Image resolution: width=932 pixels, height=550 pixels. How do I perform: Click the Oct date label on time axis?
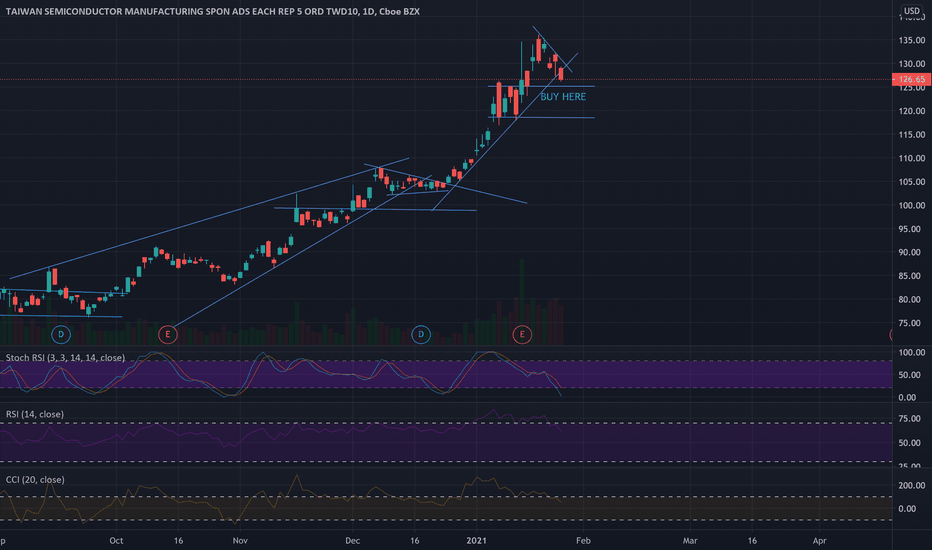click(x=116, y=540)
